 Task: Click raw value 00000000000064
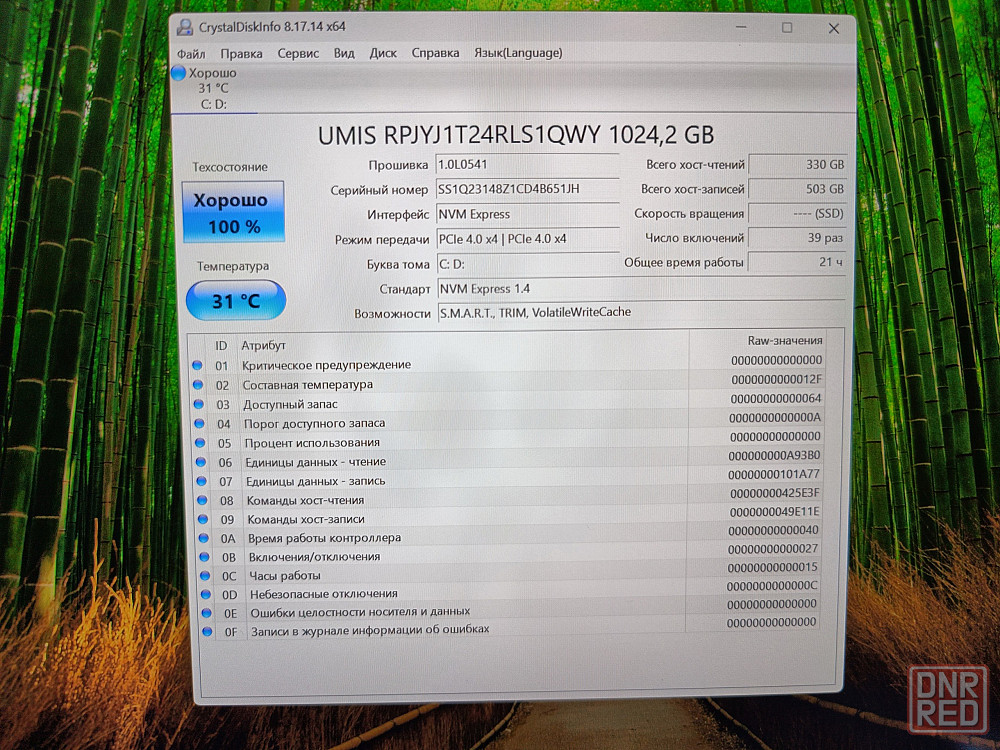(776, 399)
